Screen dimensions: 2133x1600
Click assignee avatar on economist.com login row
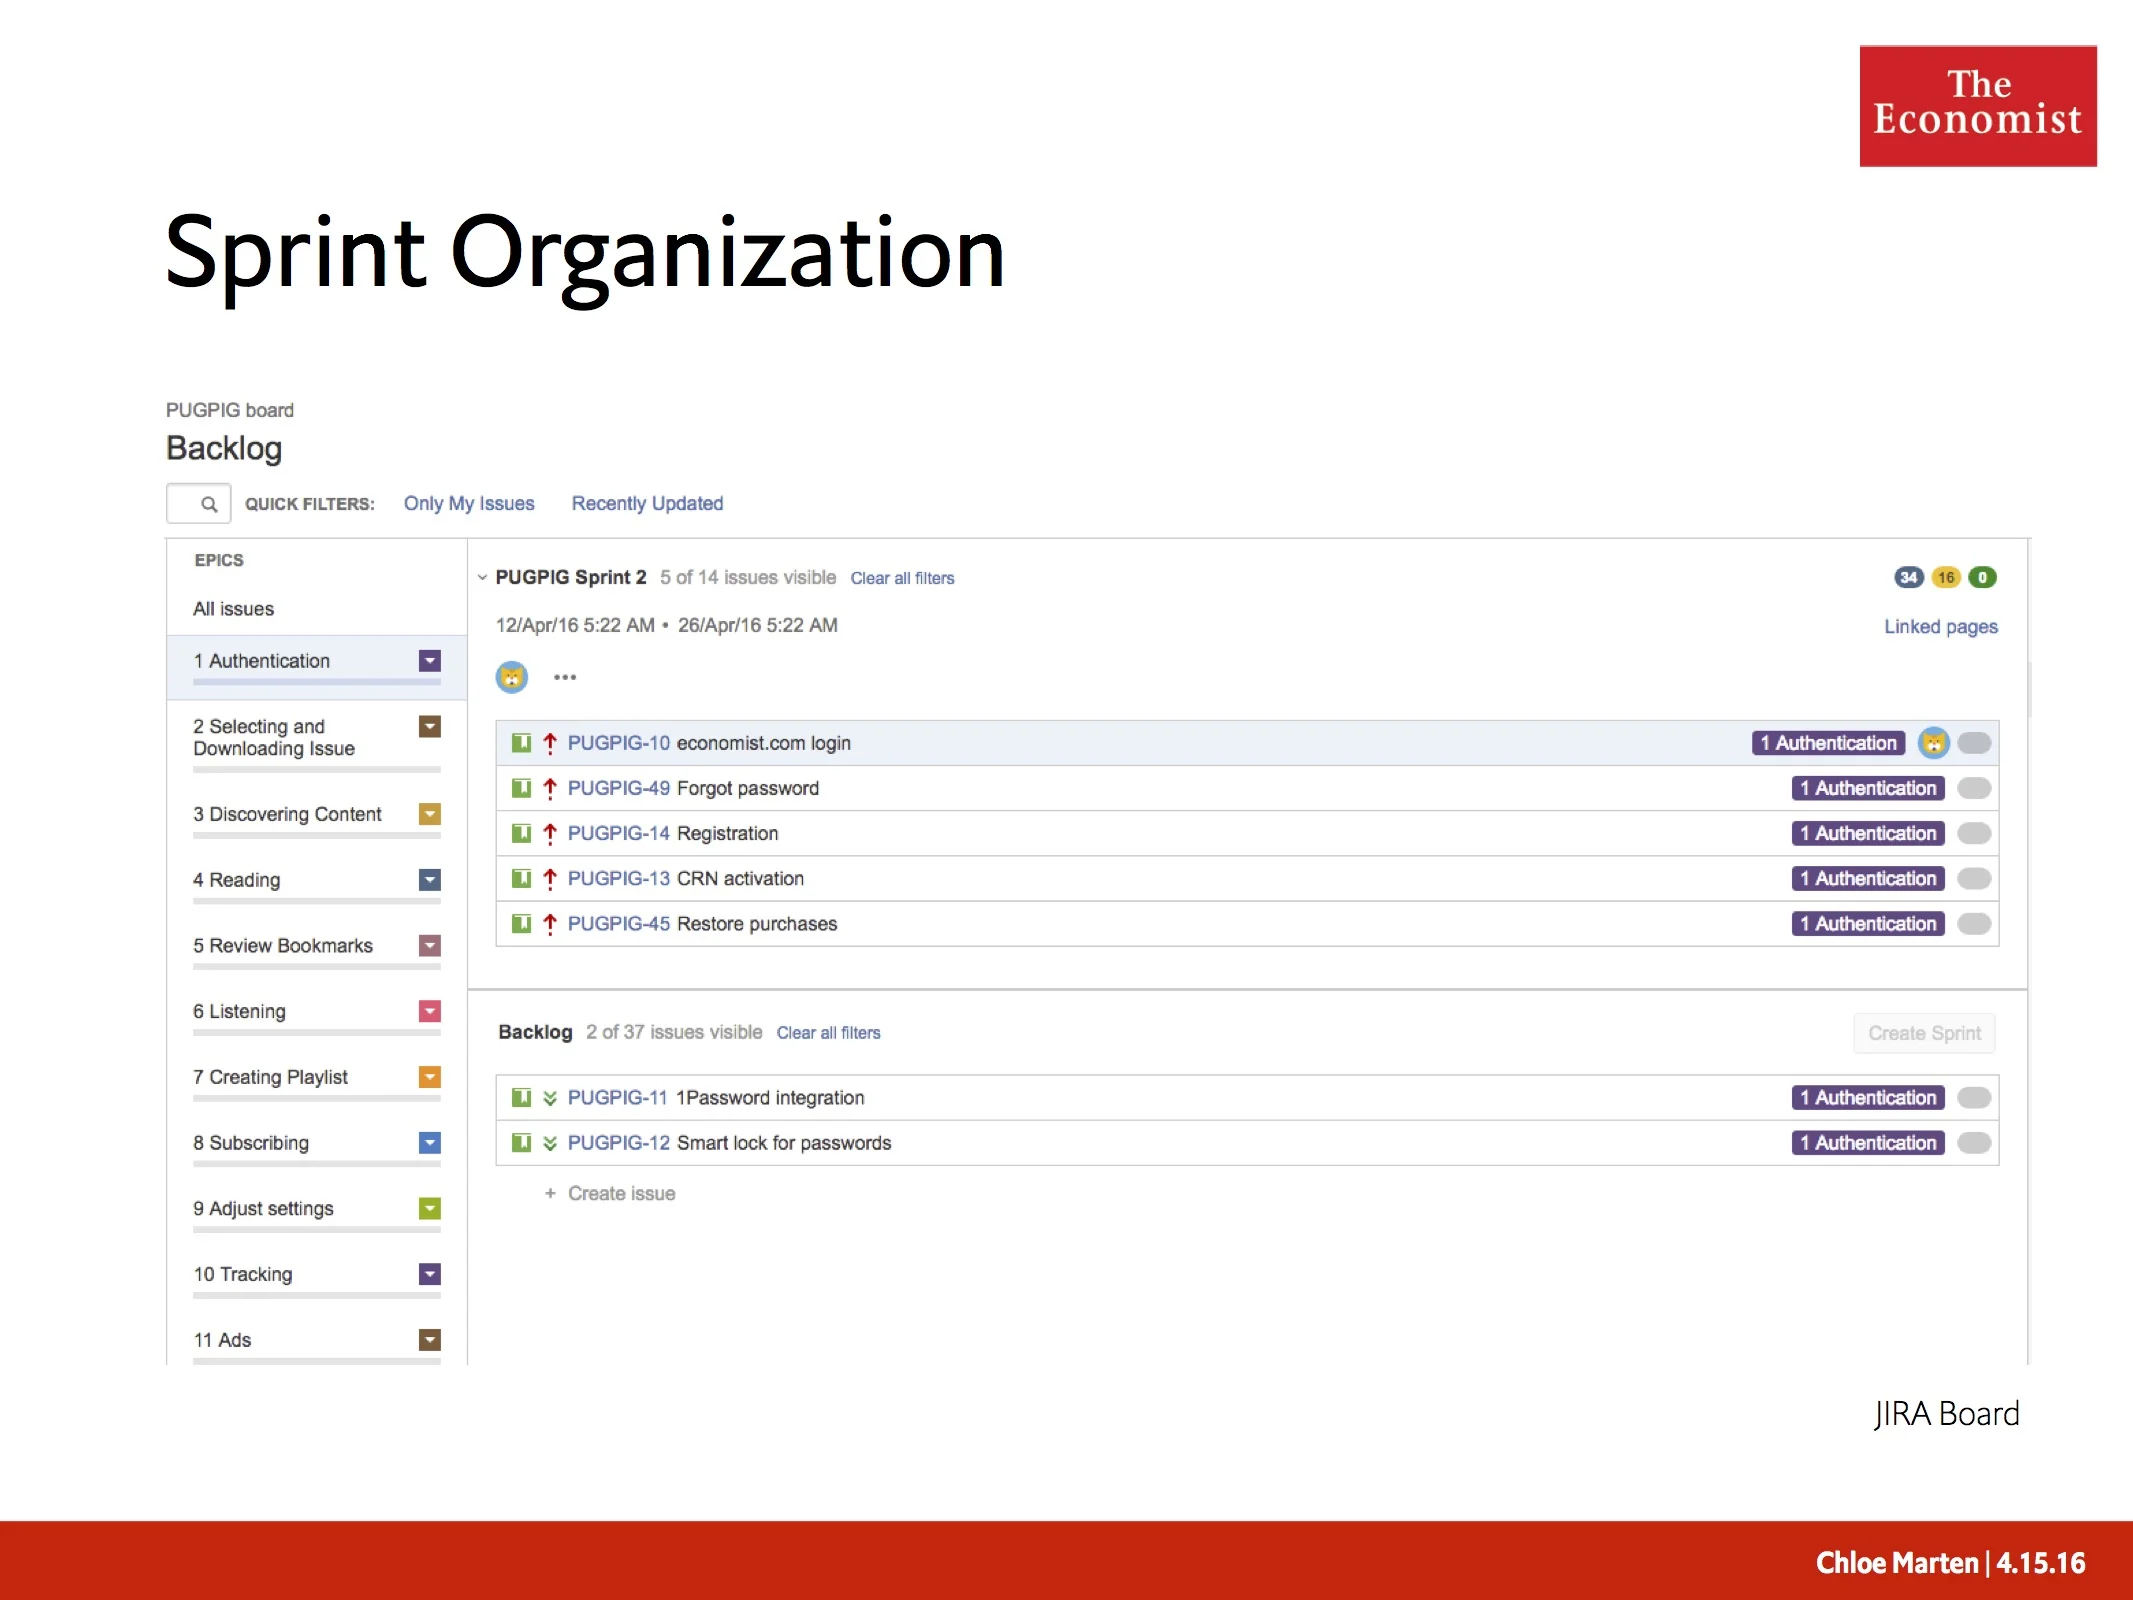pyautogui.click(x=1934, y=743)
